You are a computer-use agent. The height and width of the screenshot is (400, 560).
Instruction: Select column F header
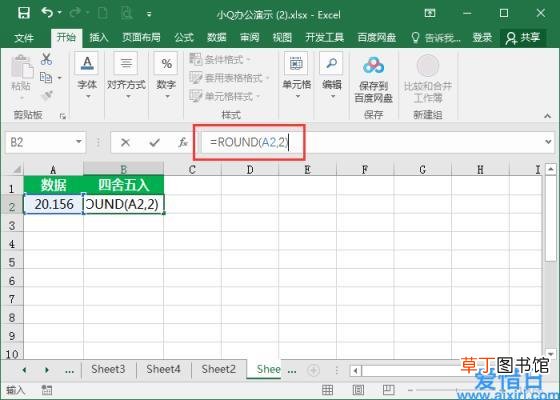(365, 169)
